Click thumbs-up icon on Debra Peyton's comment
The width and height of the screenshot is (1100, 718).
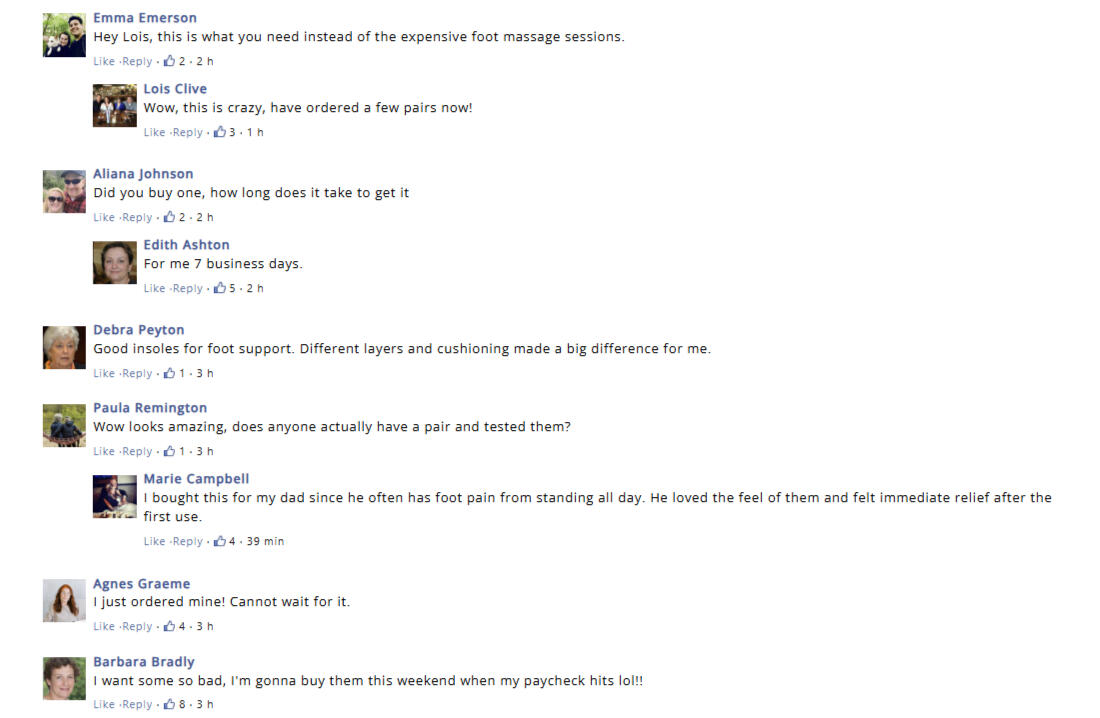pyautogui.click(x=169, y=373)
